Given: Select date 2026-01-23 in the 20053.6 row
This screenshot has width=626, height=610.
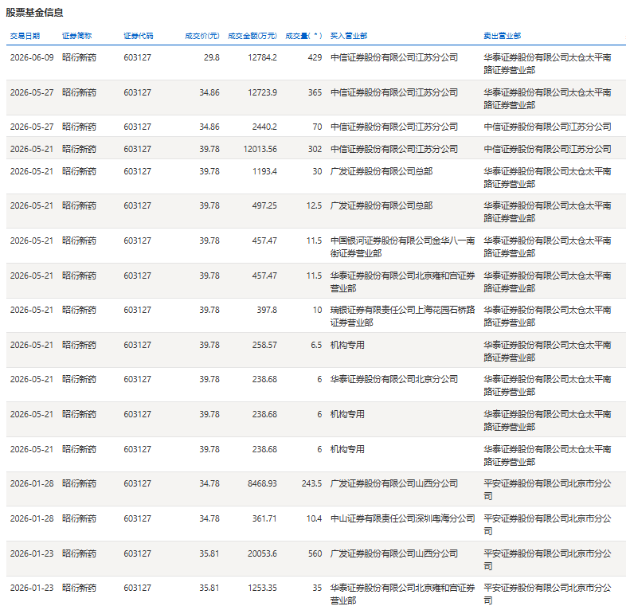Looking at the screenshot, I should pos(32,554).
